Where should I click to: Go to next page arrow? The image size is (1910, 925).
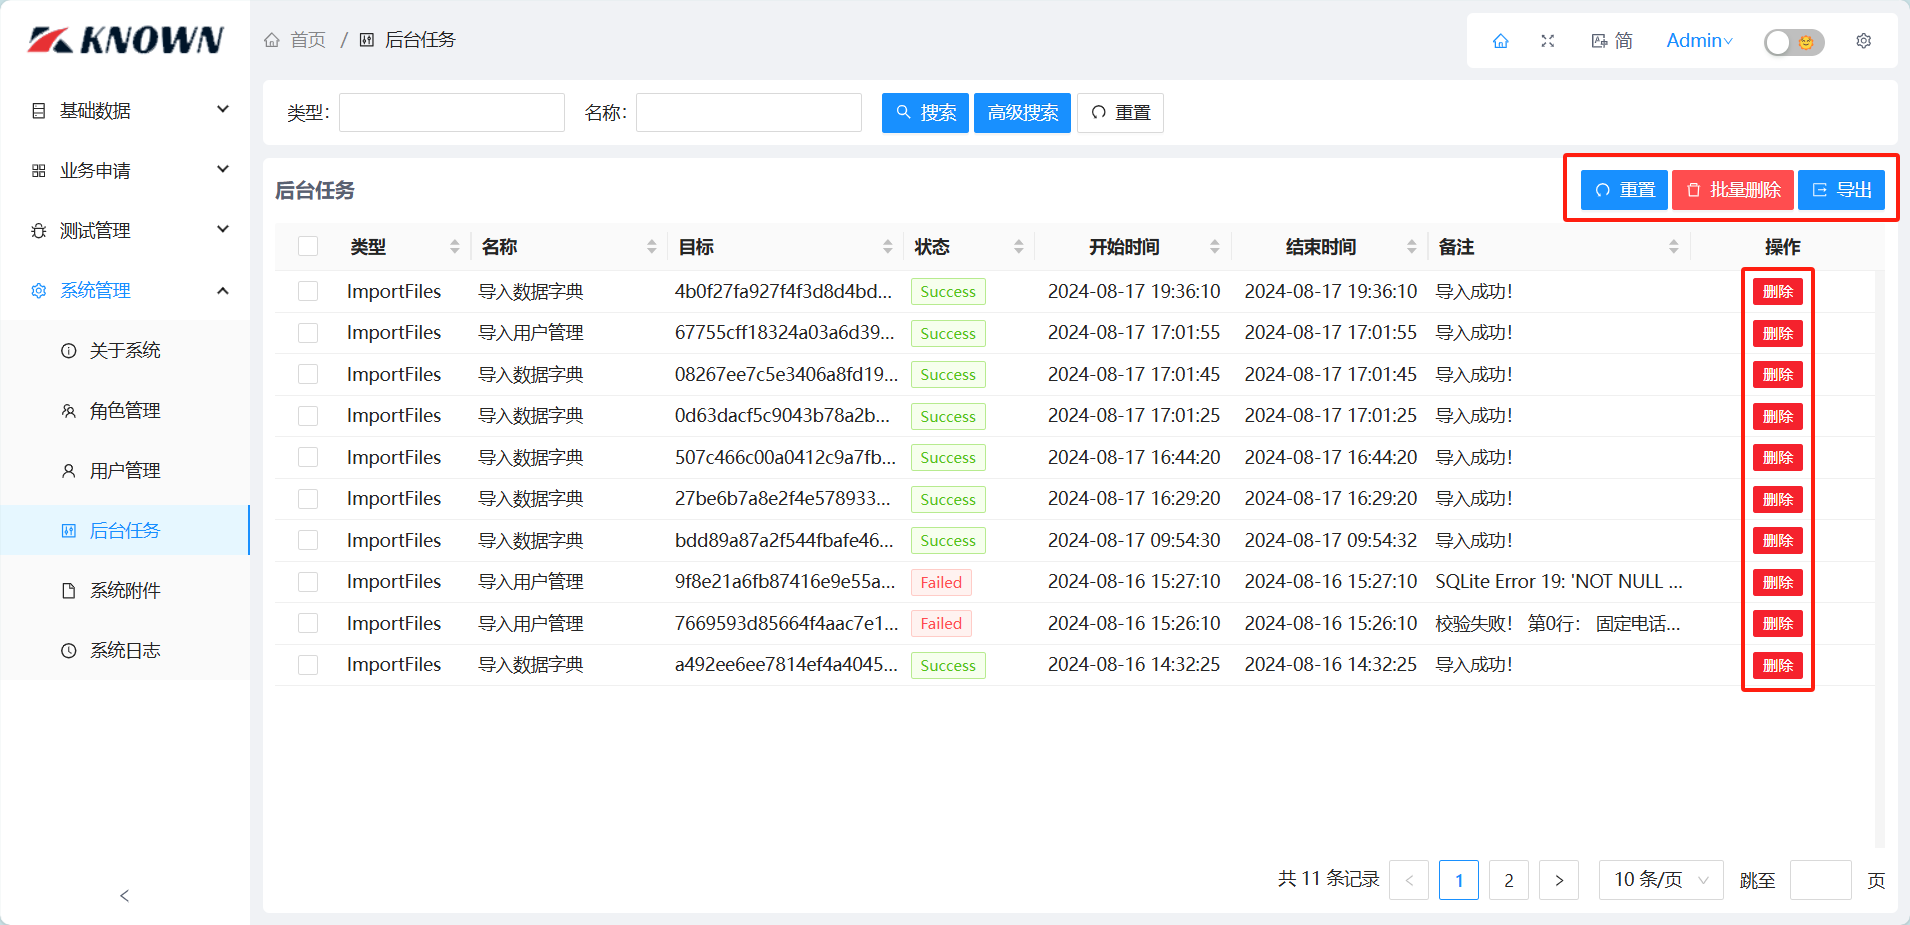pos(1559,880)
